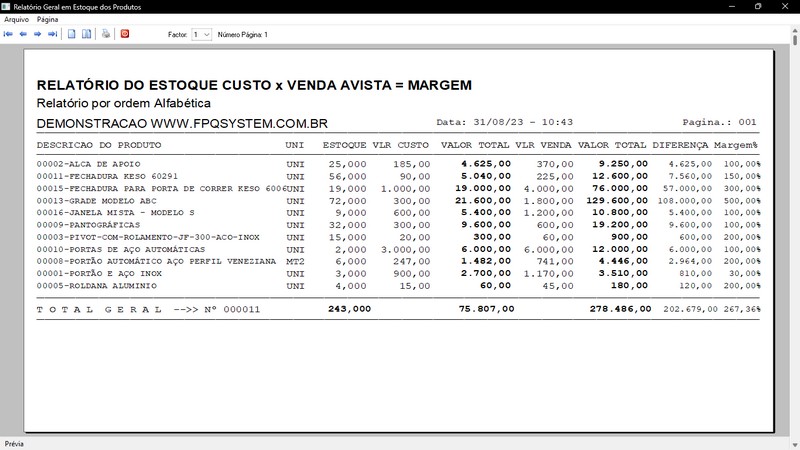Viewport: 800px width, 450px height.
Task: Open the Página menu
Action: click(47, 19)
